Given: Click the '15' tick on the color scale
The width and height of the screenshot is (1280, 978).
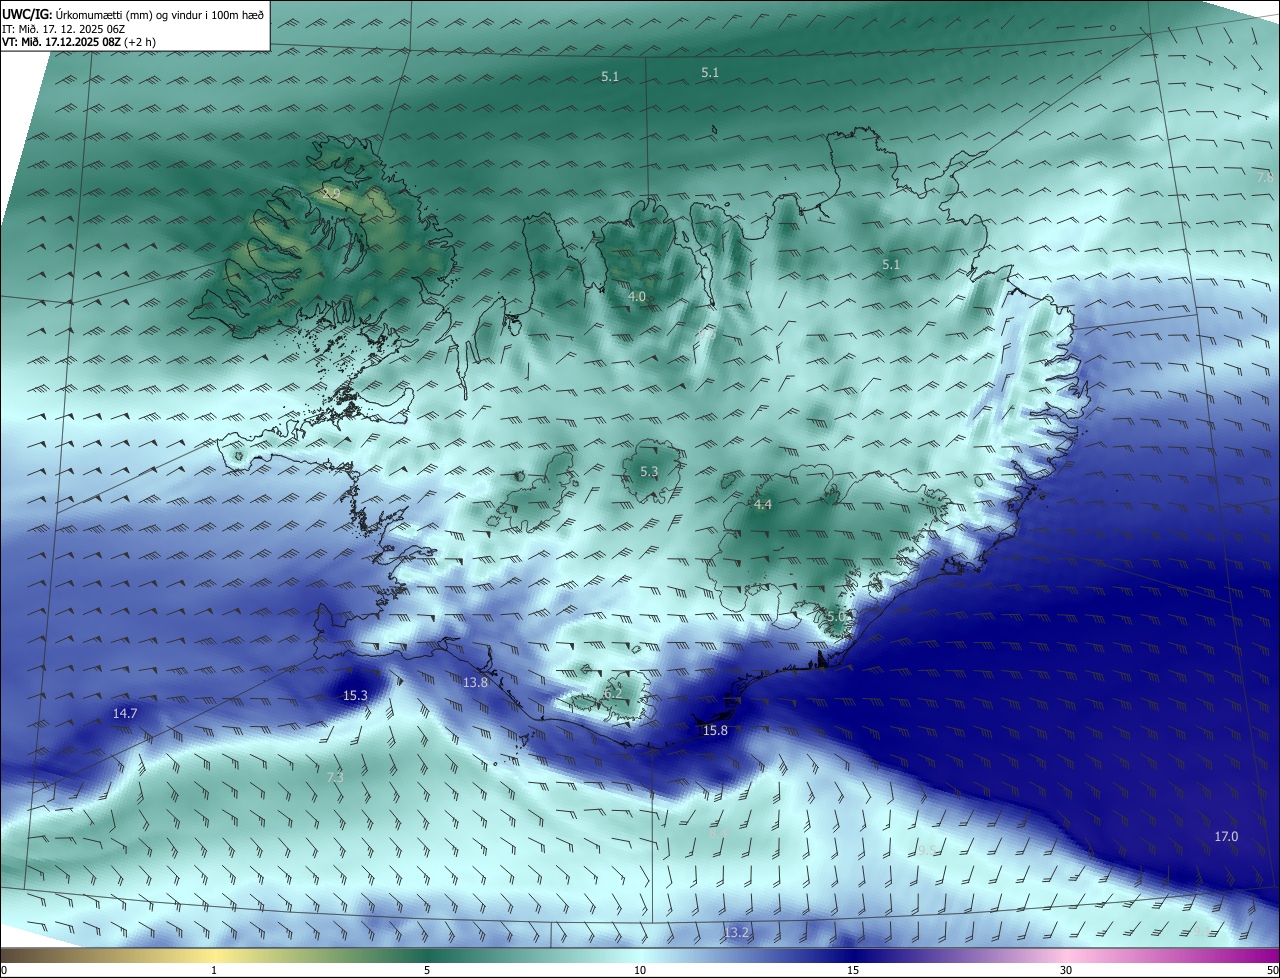Looking at the screenshot, I should point(853,970).
